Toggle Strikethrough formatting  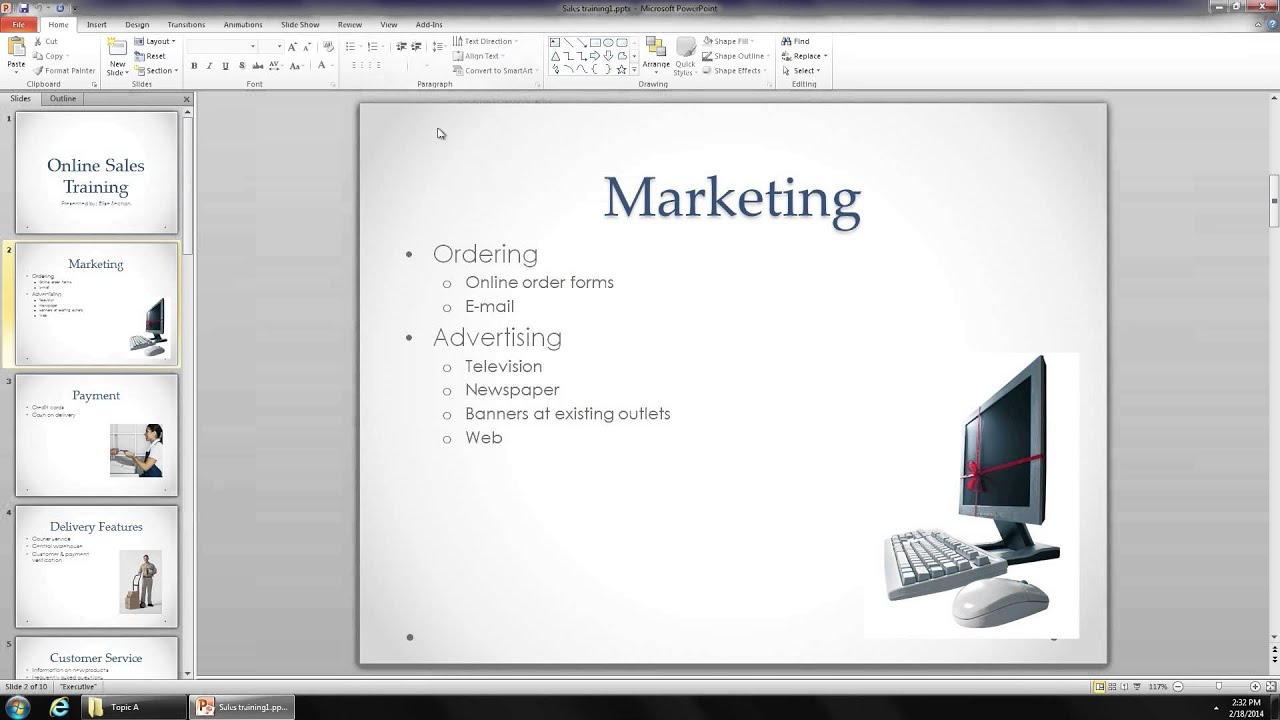[x=258, y=66]
